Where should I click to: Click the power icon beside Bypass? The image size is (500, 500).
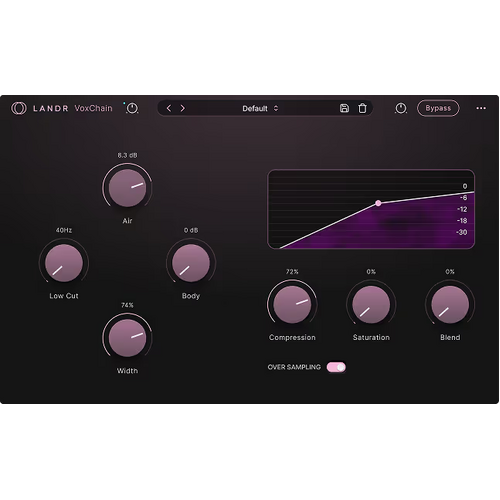401,108
